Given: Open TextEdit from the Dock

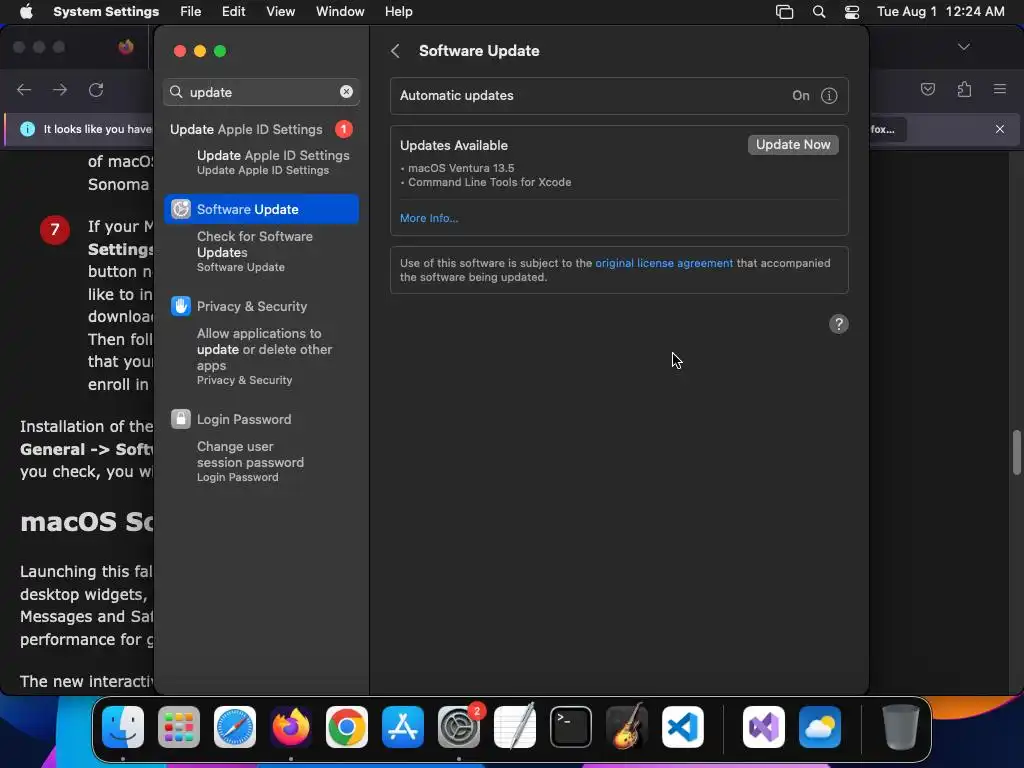Looking at the screenshot, I should pos(515,727).
